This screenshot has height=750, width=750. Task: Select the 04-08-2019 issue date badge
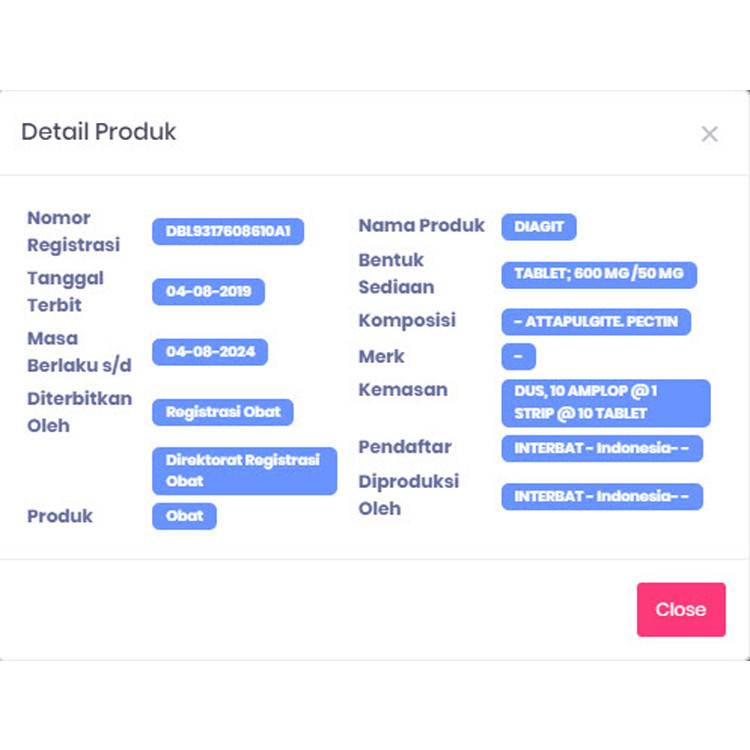point(208,292)
